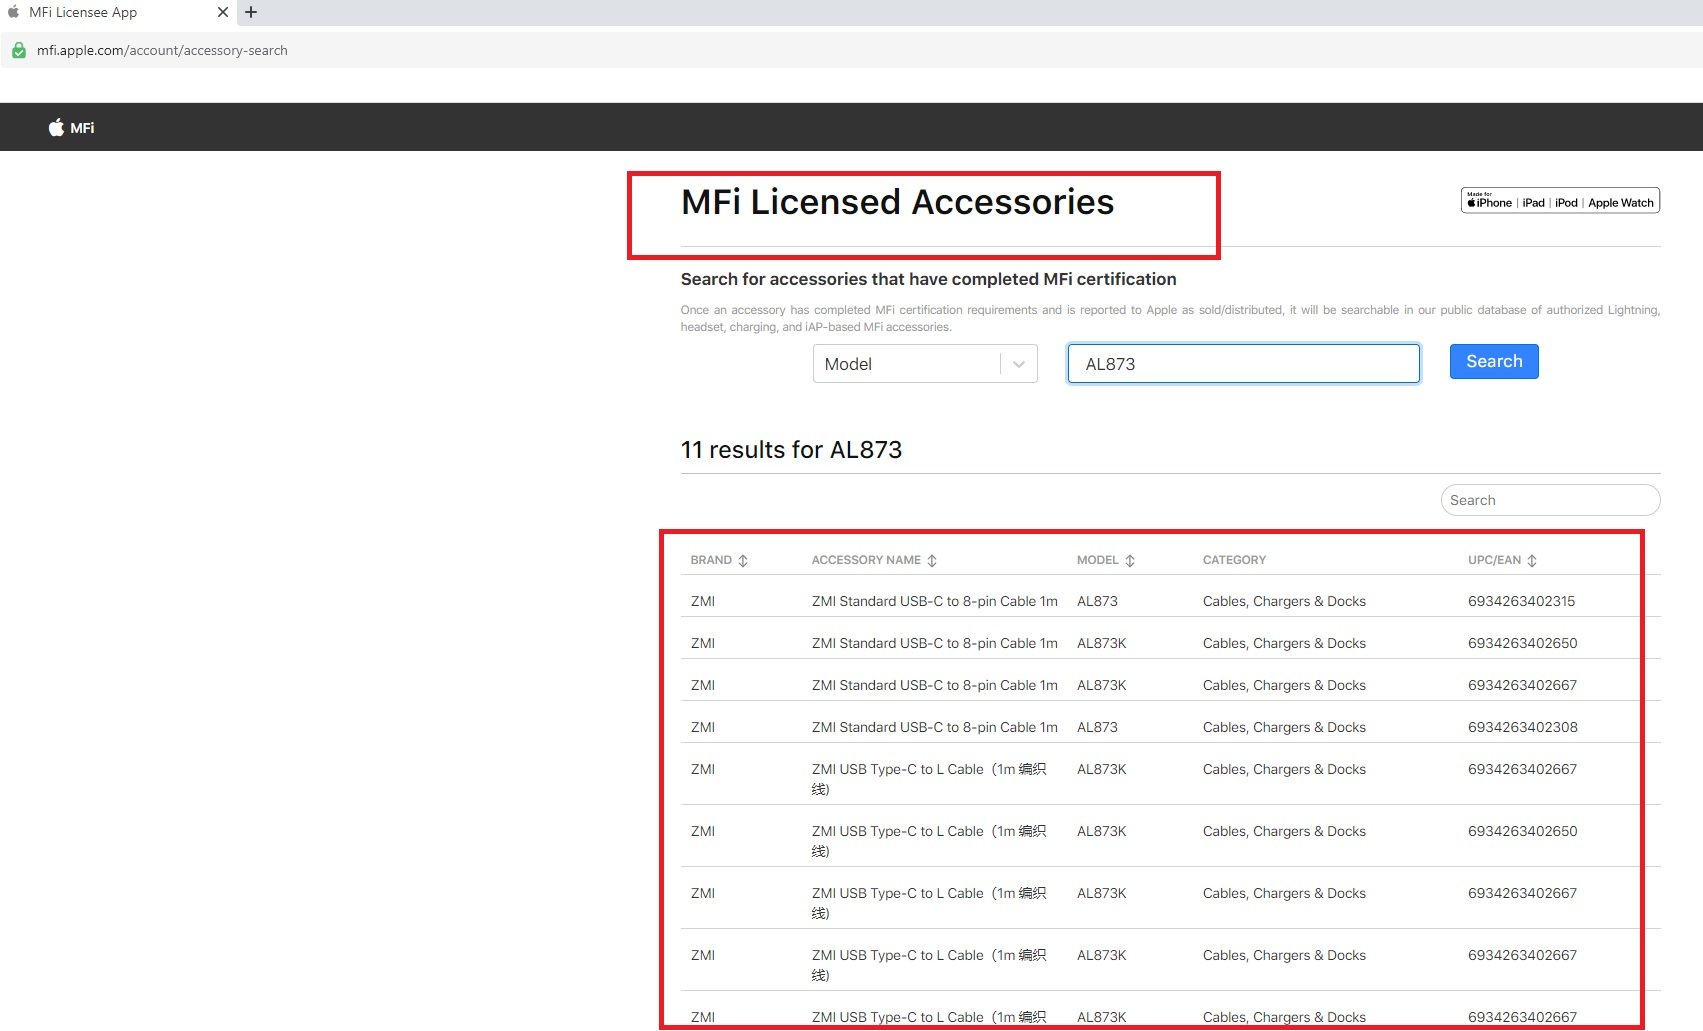Sort by Accessory Name arrows icon
The height and width of the screenshot is (1031, 1703).
[932, 561]
